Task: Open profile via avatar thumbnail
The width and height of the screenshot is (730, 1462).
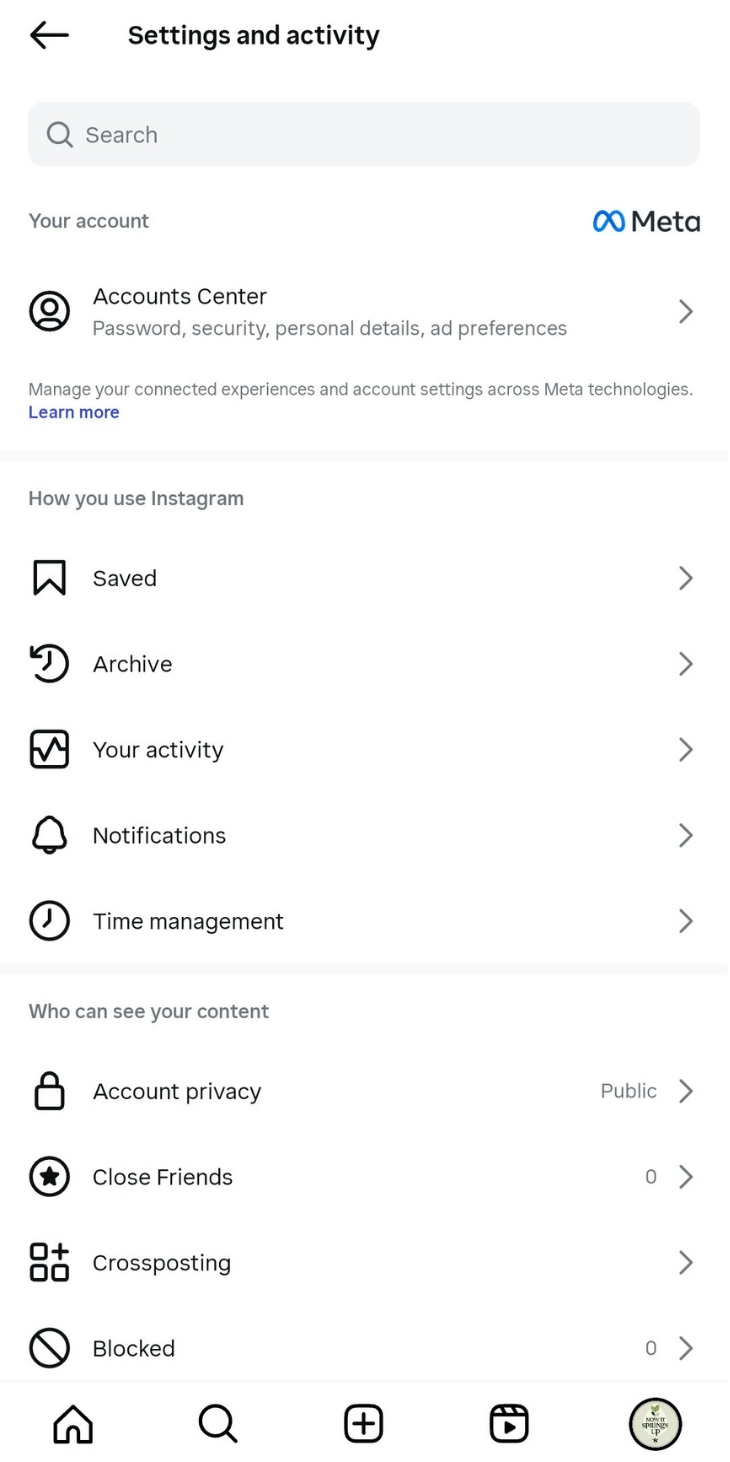Action: click(655, 1424)
